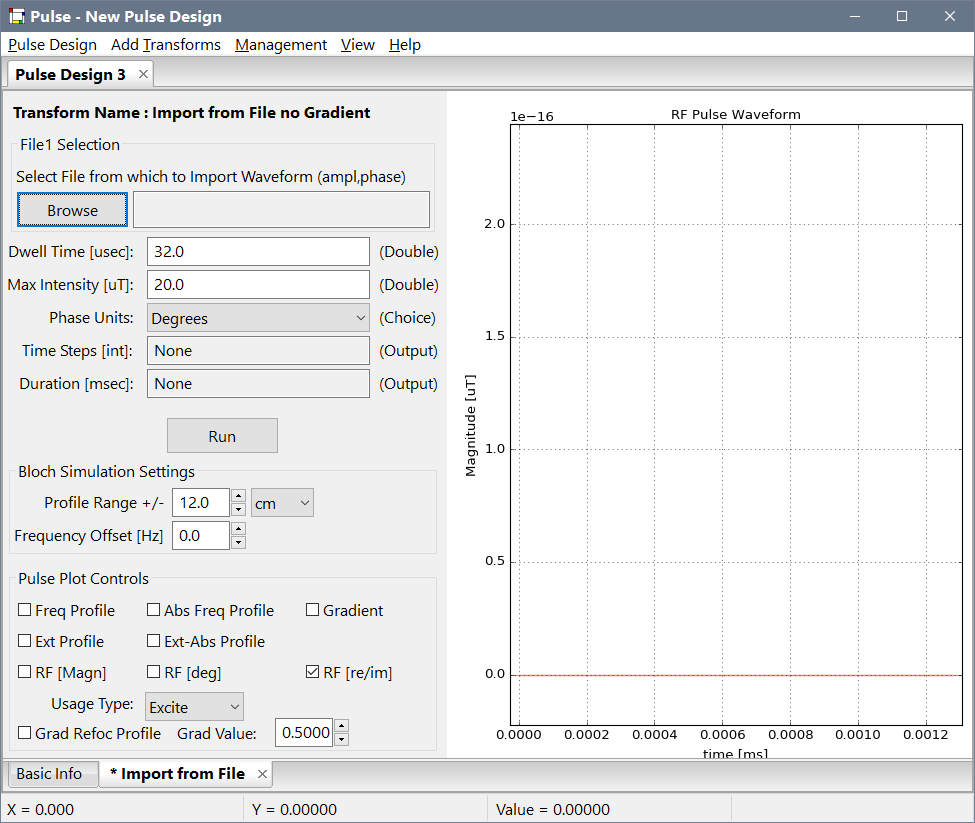
Task: Expand the Usage Type dropdown
Action: pyautogui.click(x=194, y=707)
